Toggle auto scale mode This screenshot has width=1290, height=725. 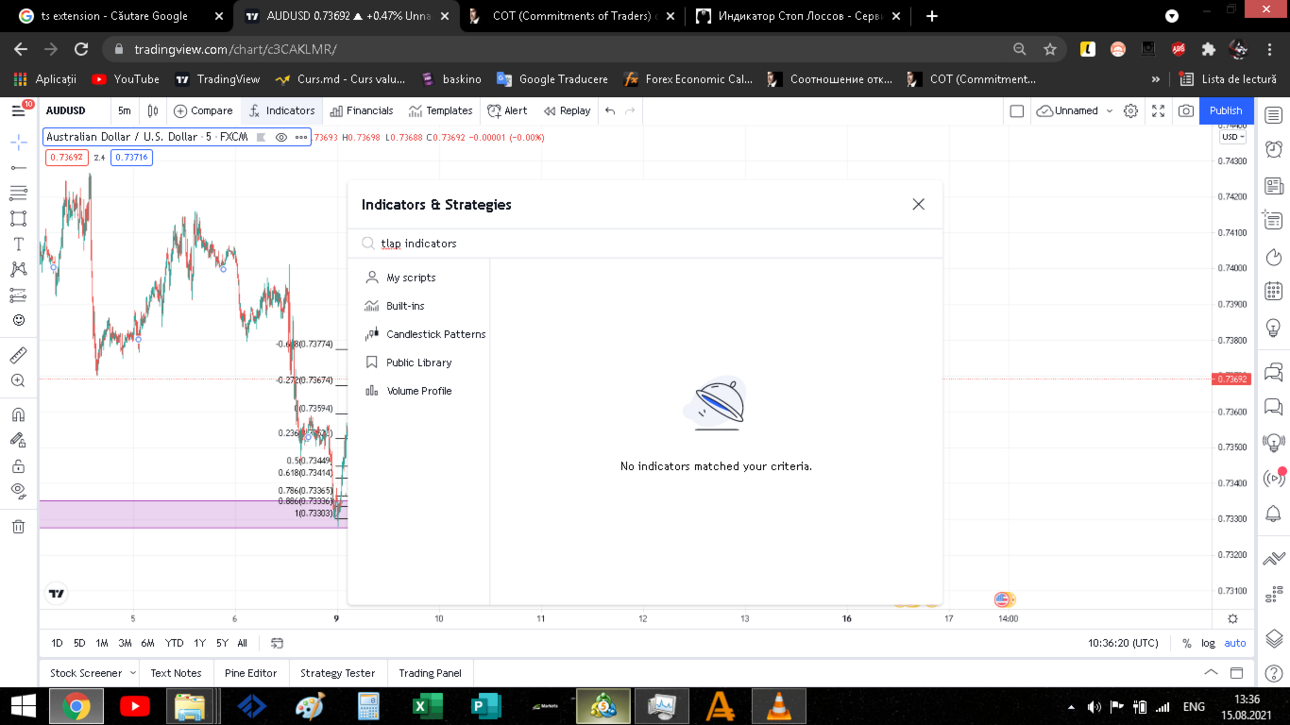point(1235,643)
